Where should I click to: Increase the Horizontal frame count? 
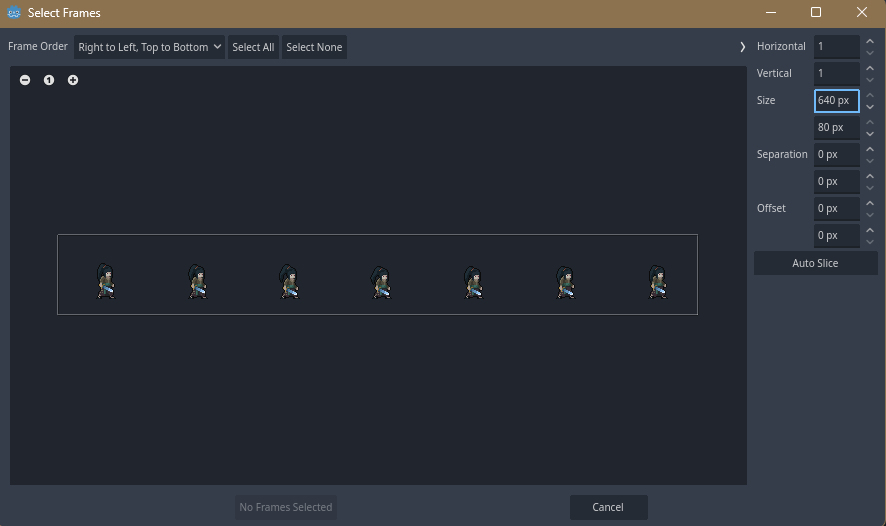[870, 41]
